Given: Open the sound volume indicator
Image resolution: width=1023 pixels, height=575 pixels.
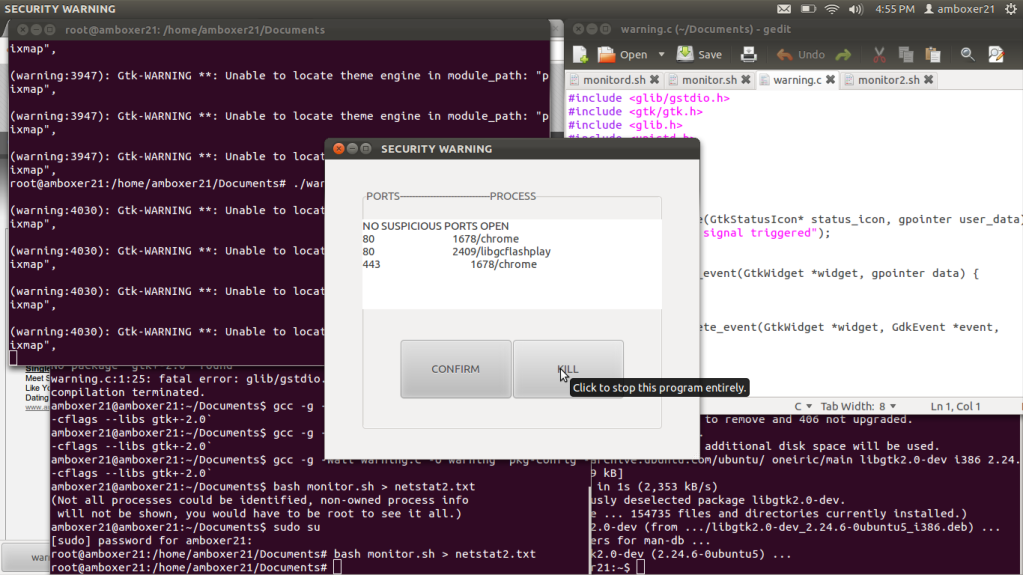Looking at the screenshot, I should [855, 9].
